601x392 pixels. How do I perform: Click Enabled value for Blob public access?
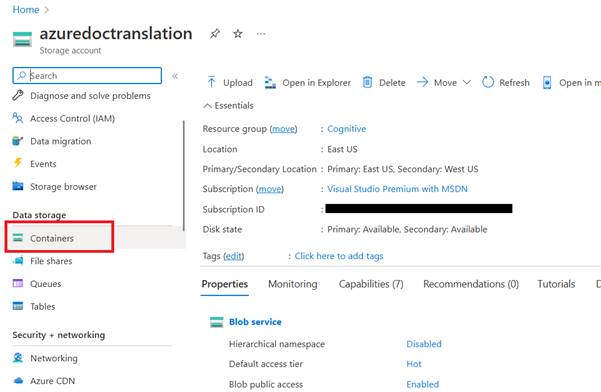(423, 384)
